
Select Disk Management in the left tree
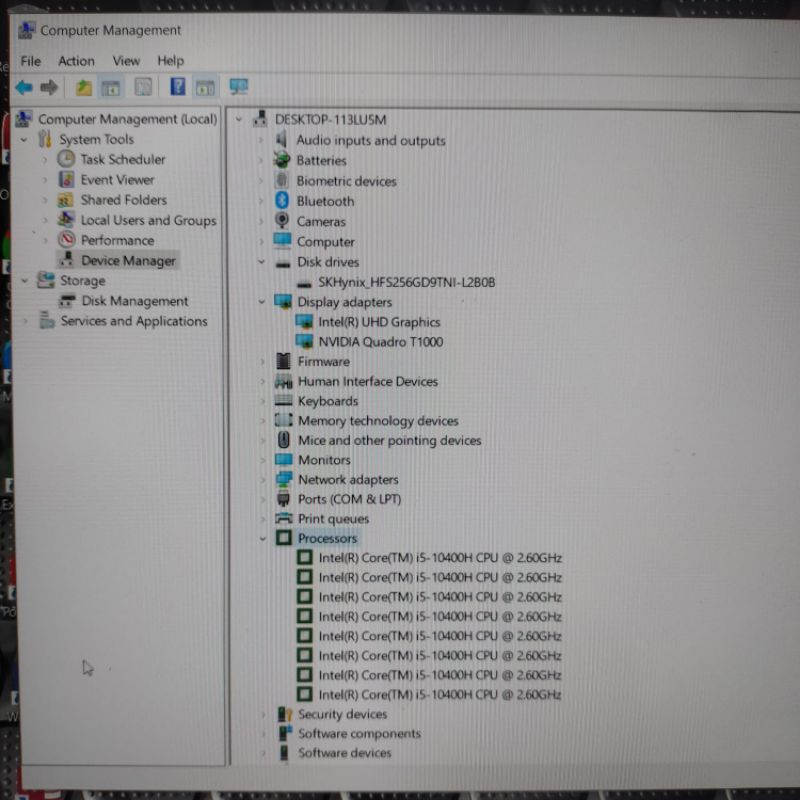coord(134,301)
